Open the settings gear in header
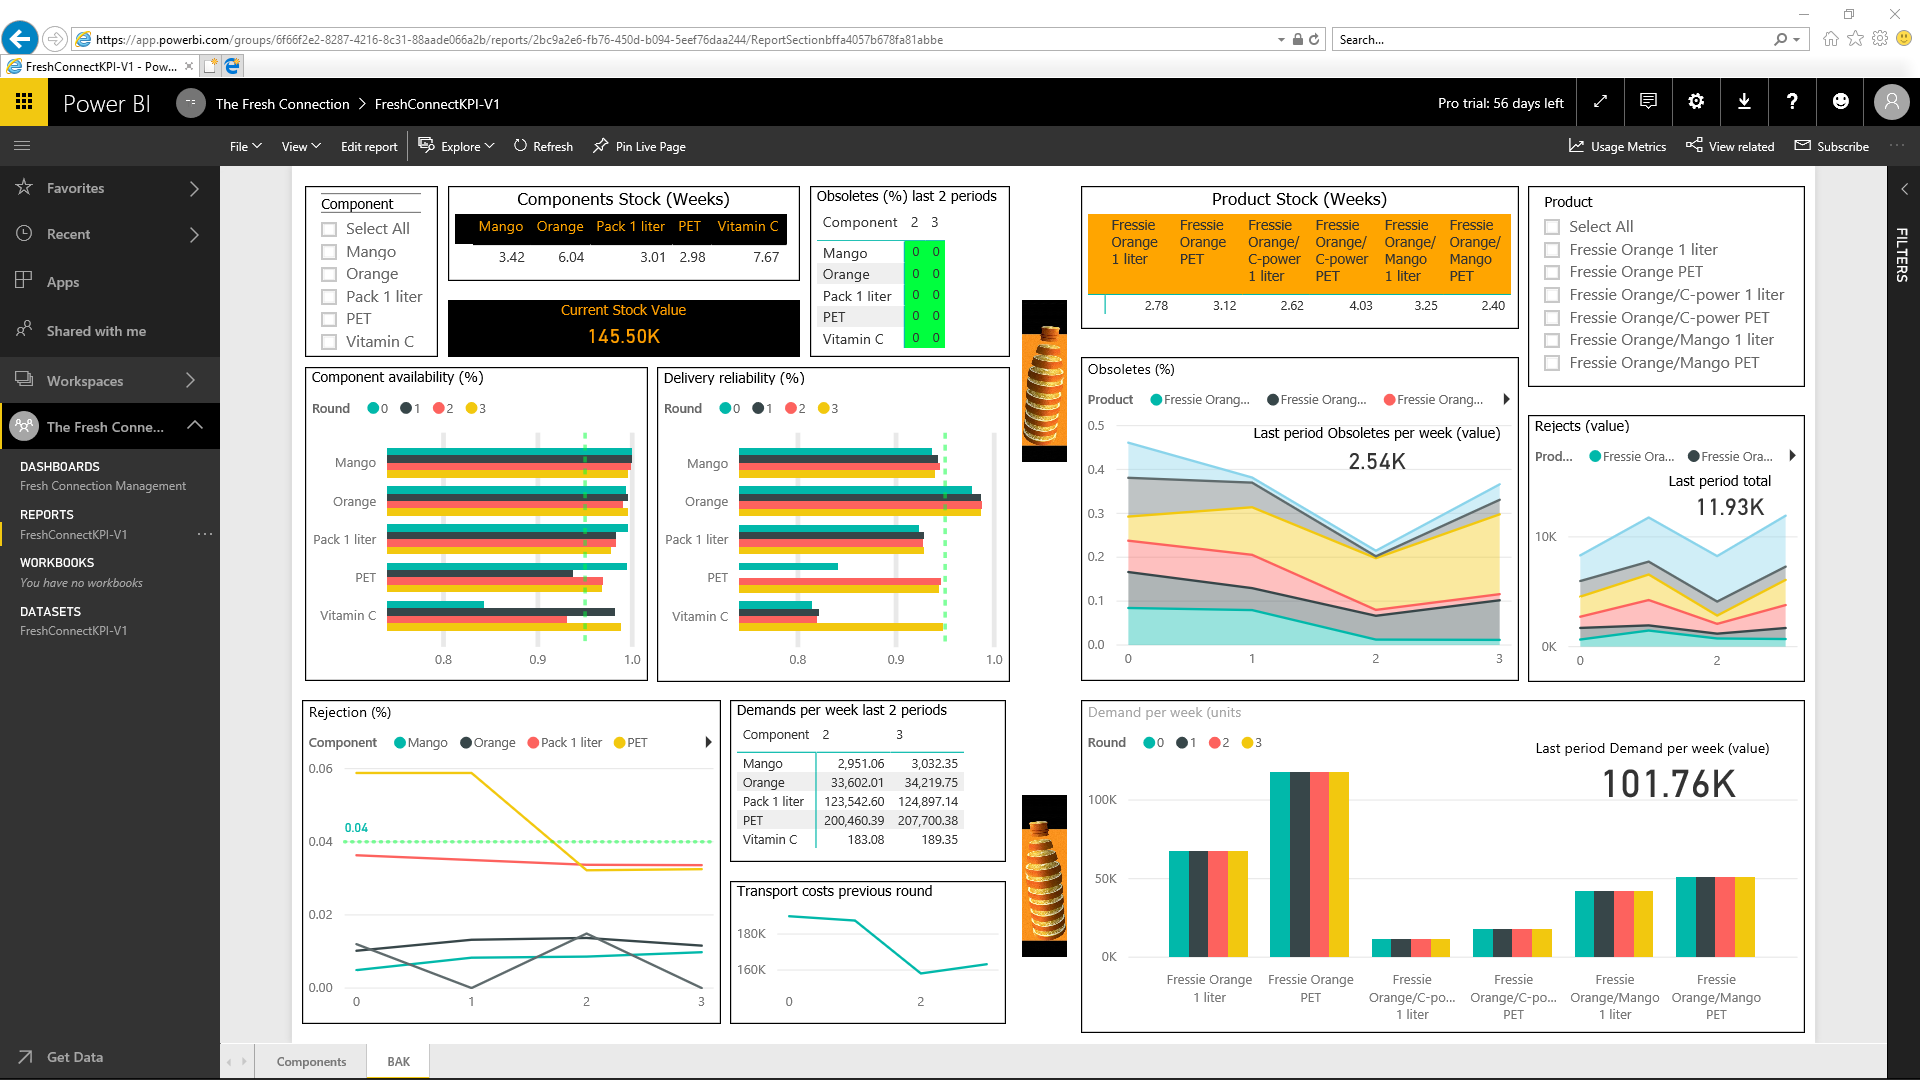 (x=1696, y=102)
